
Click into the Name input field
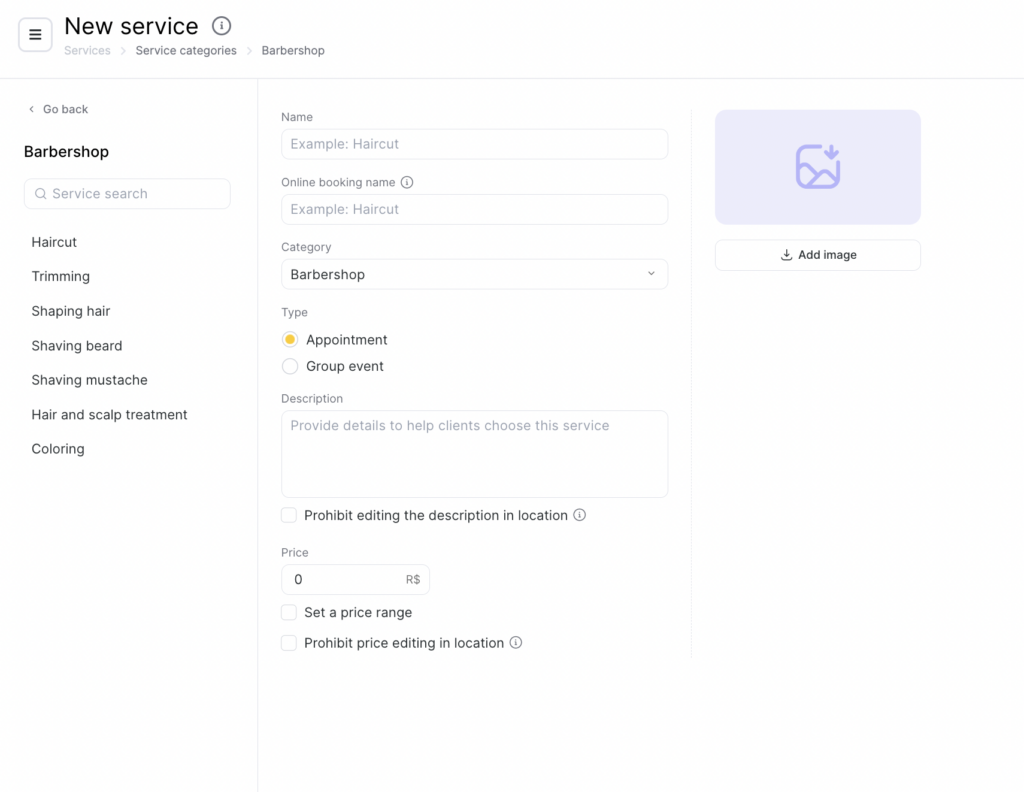[x=474, y=144]
